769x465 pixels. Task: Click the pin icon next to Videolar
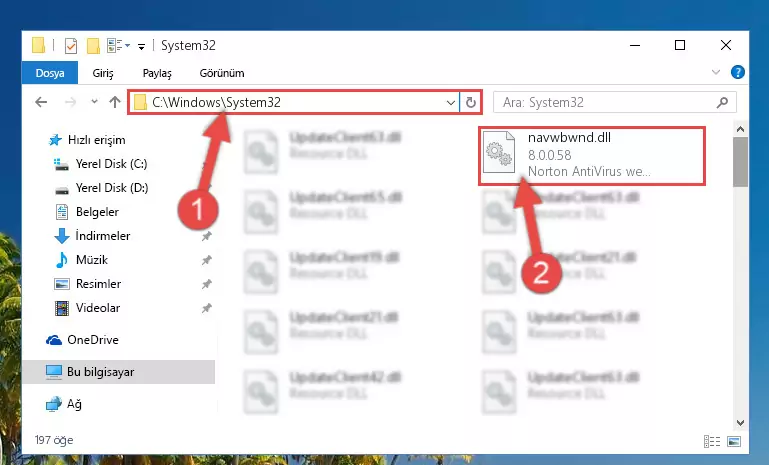pos(206,309)
